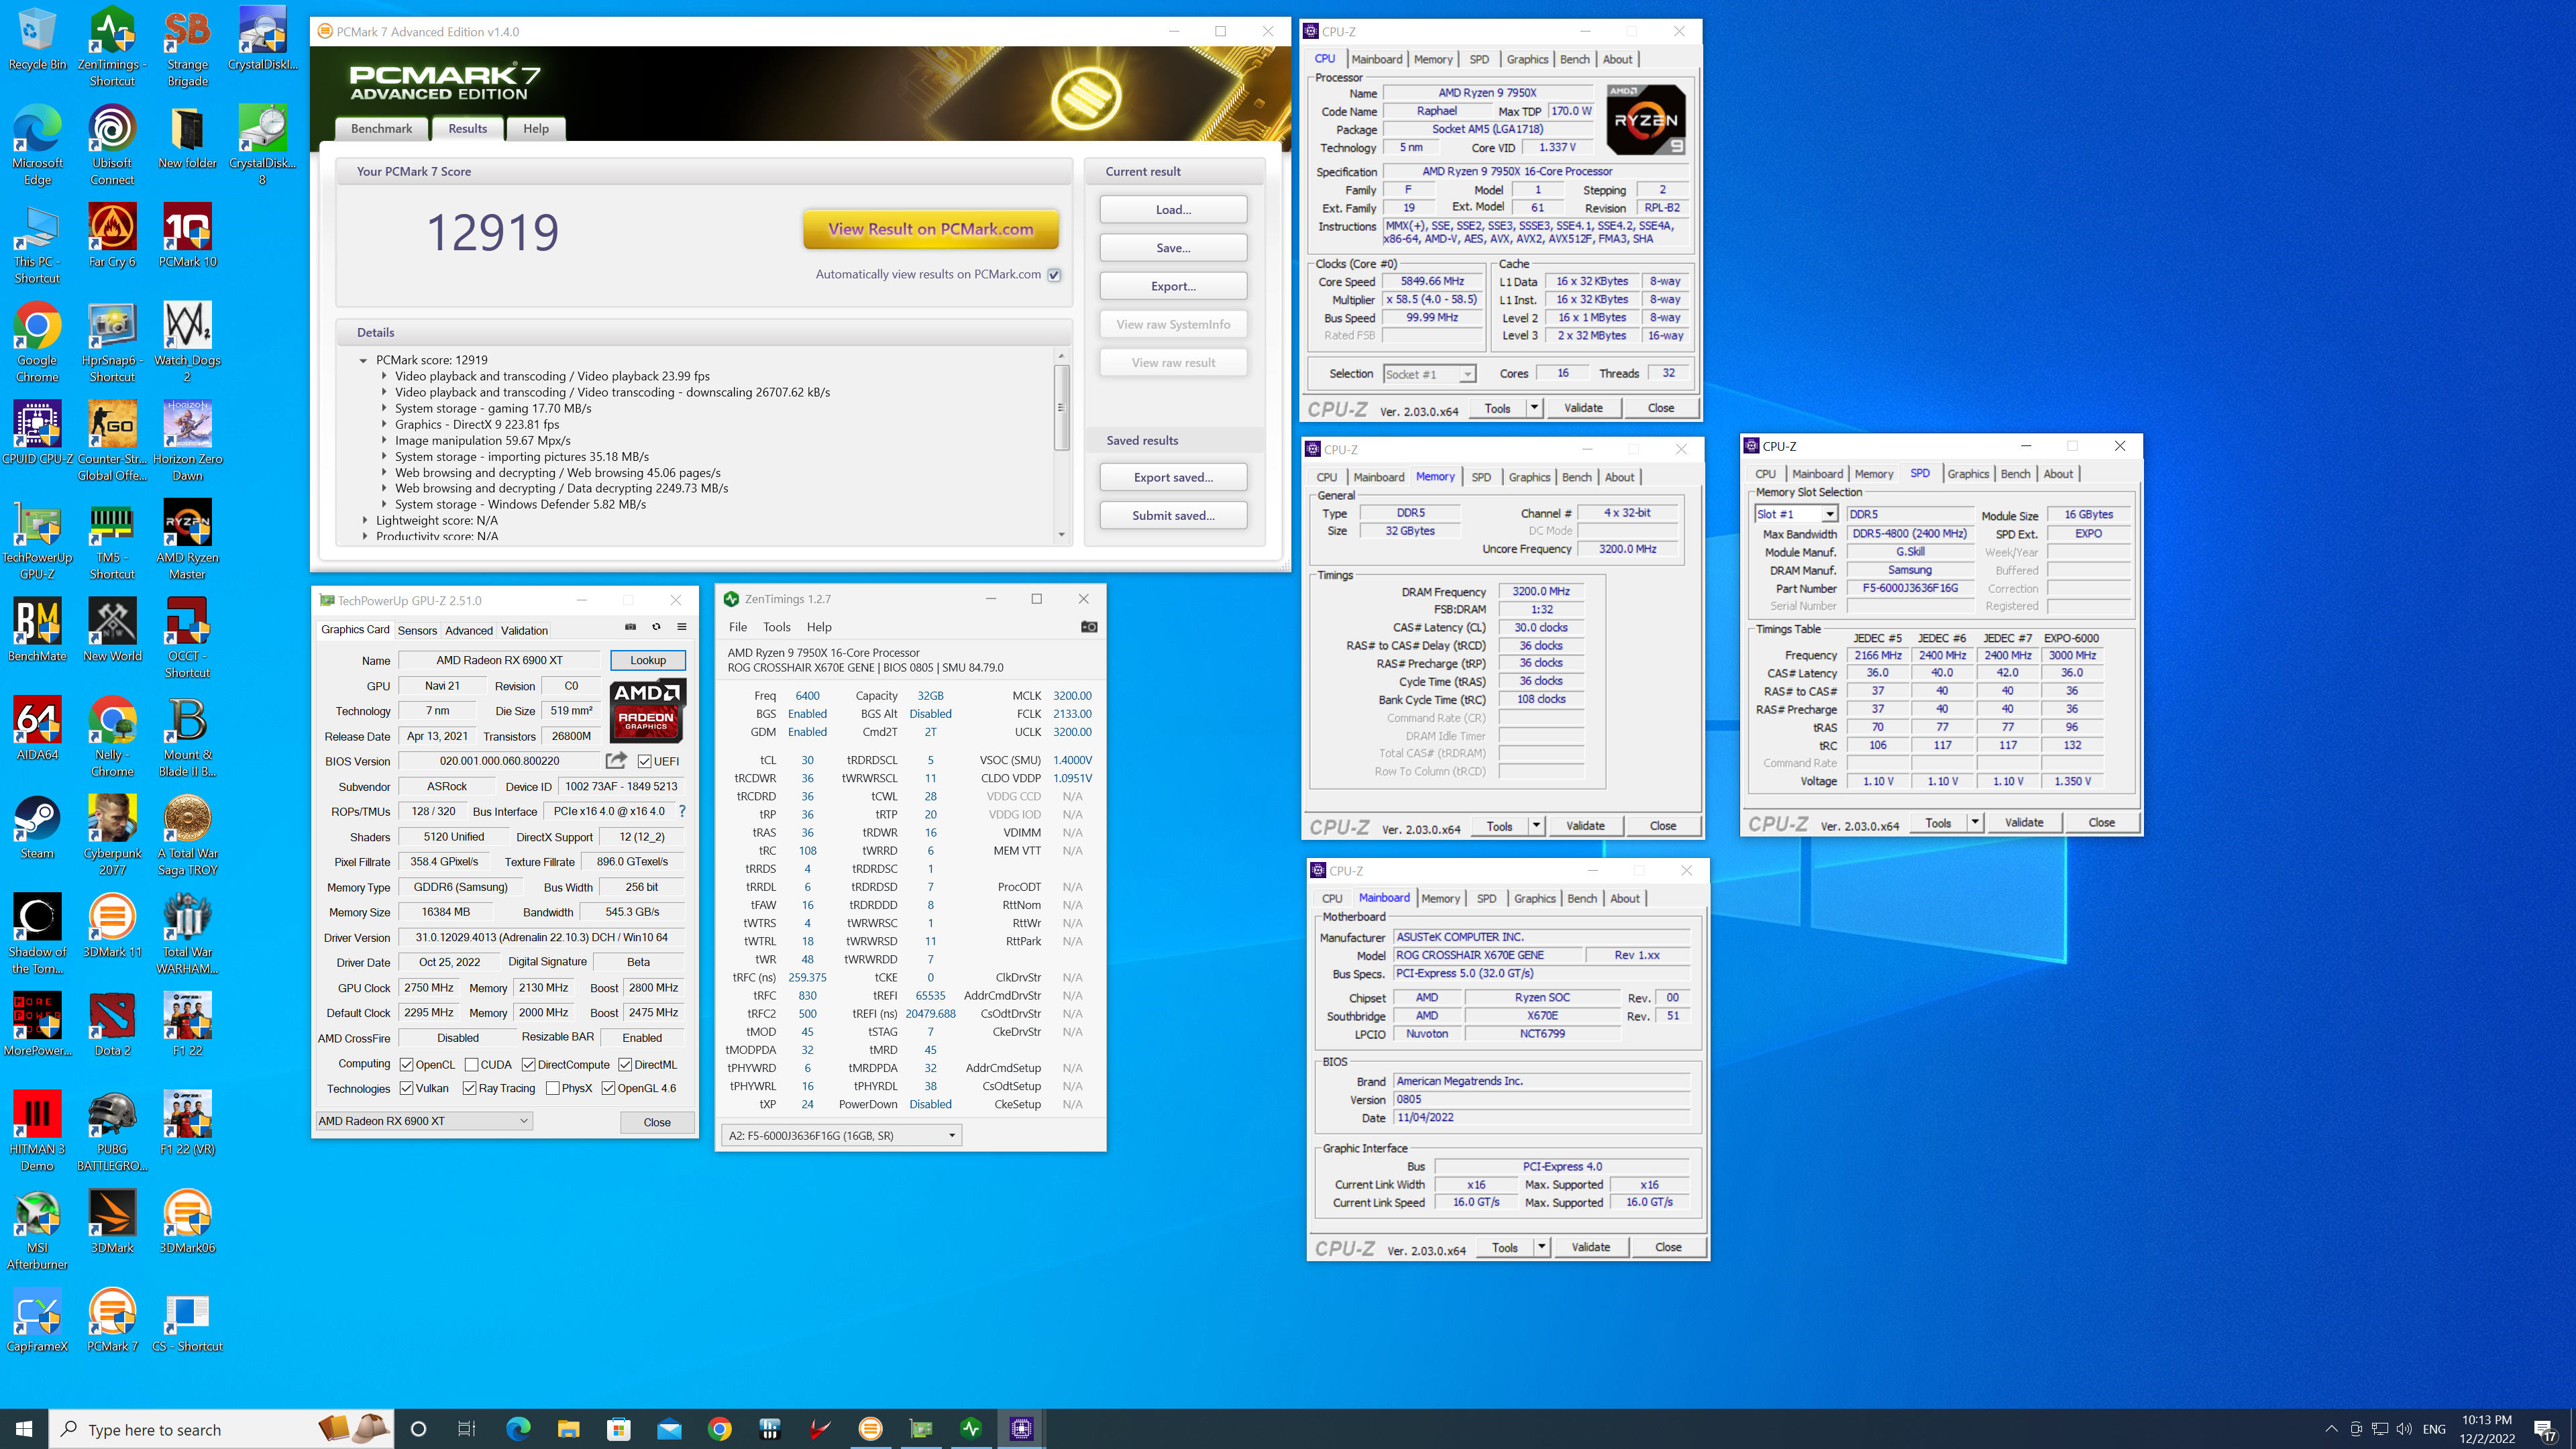Toggle CUDA checkbox in GPU-Z

(471, 1065)
